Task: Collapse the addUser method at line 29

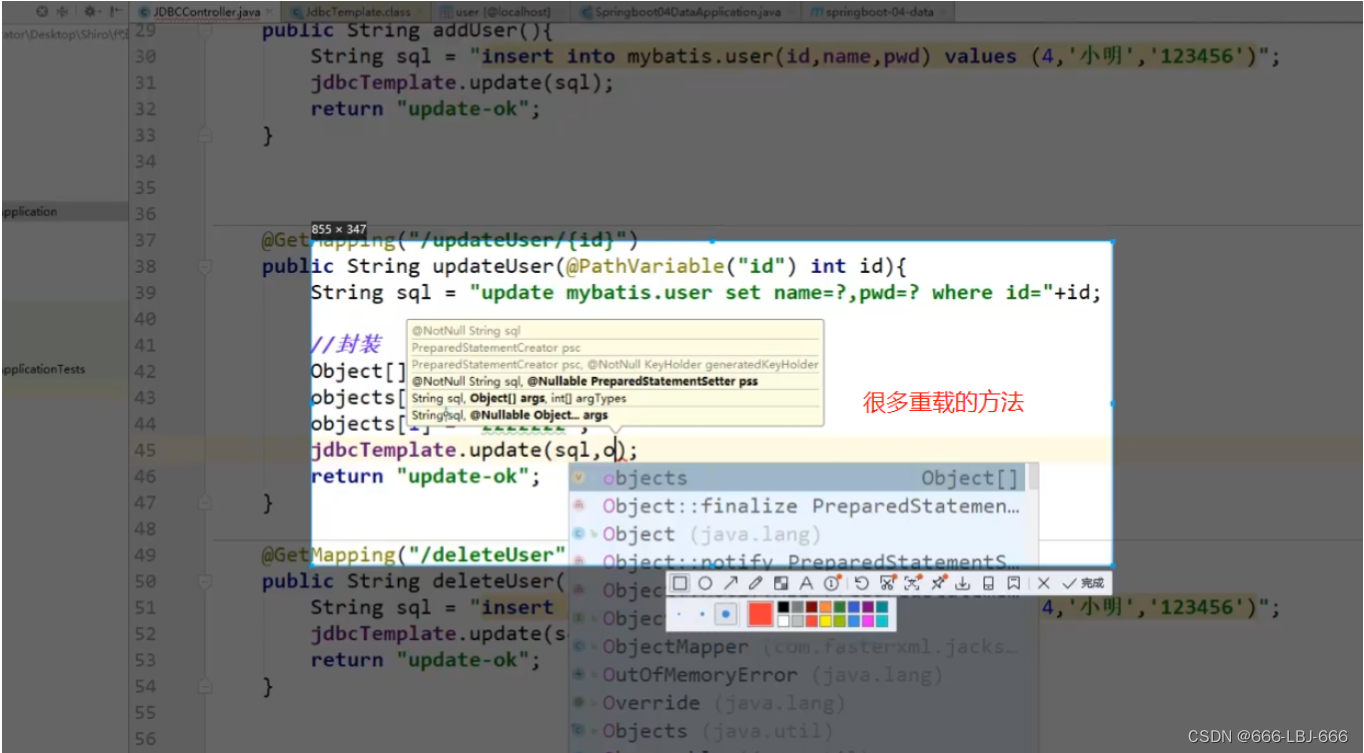Action: coord(205,30)
